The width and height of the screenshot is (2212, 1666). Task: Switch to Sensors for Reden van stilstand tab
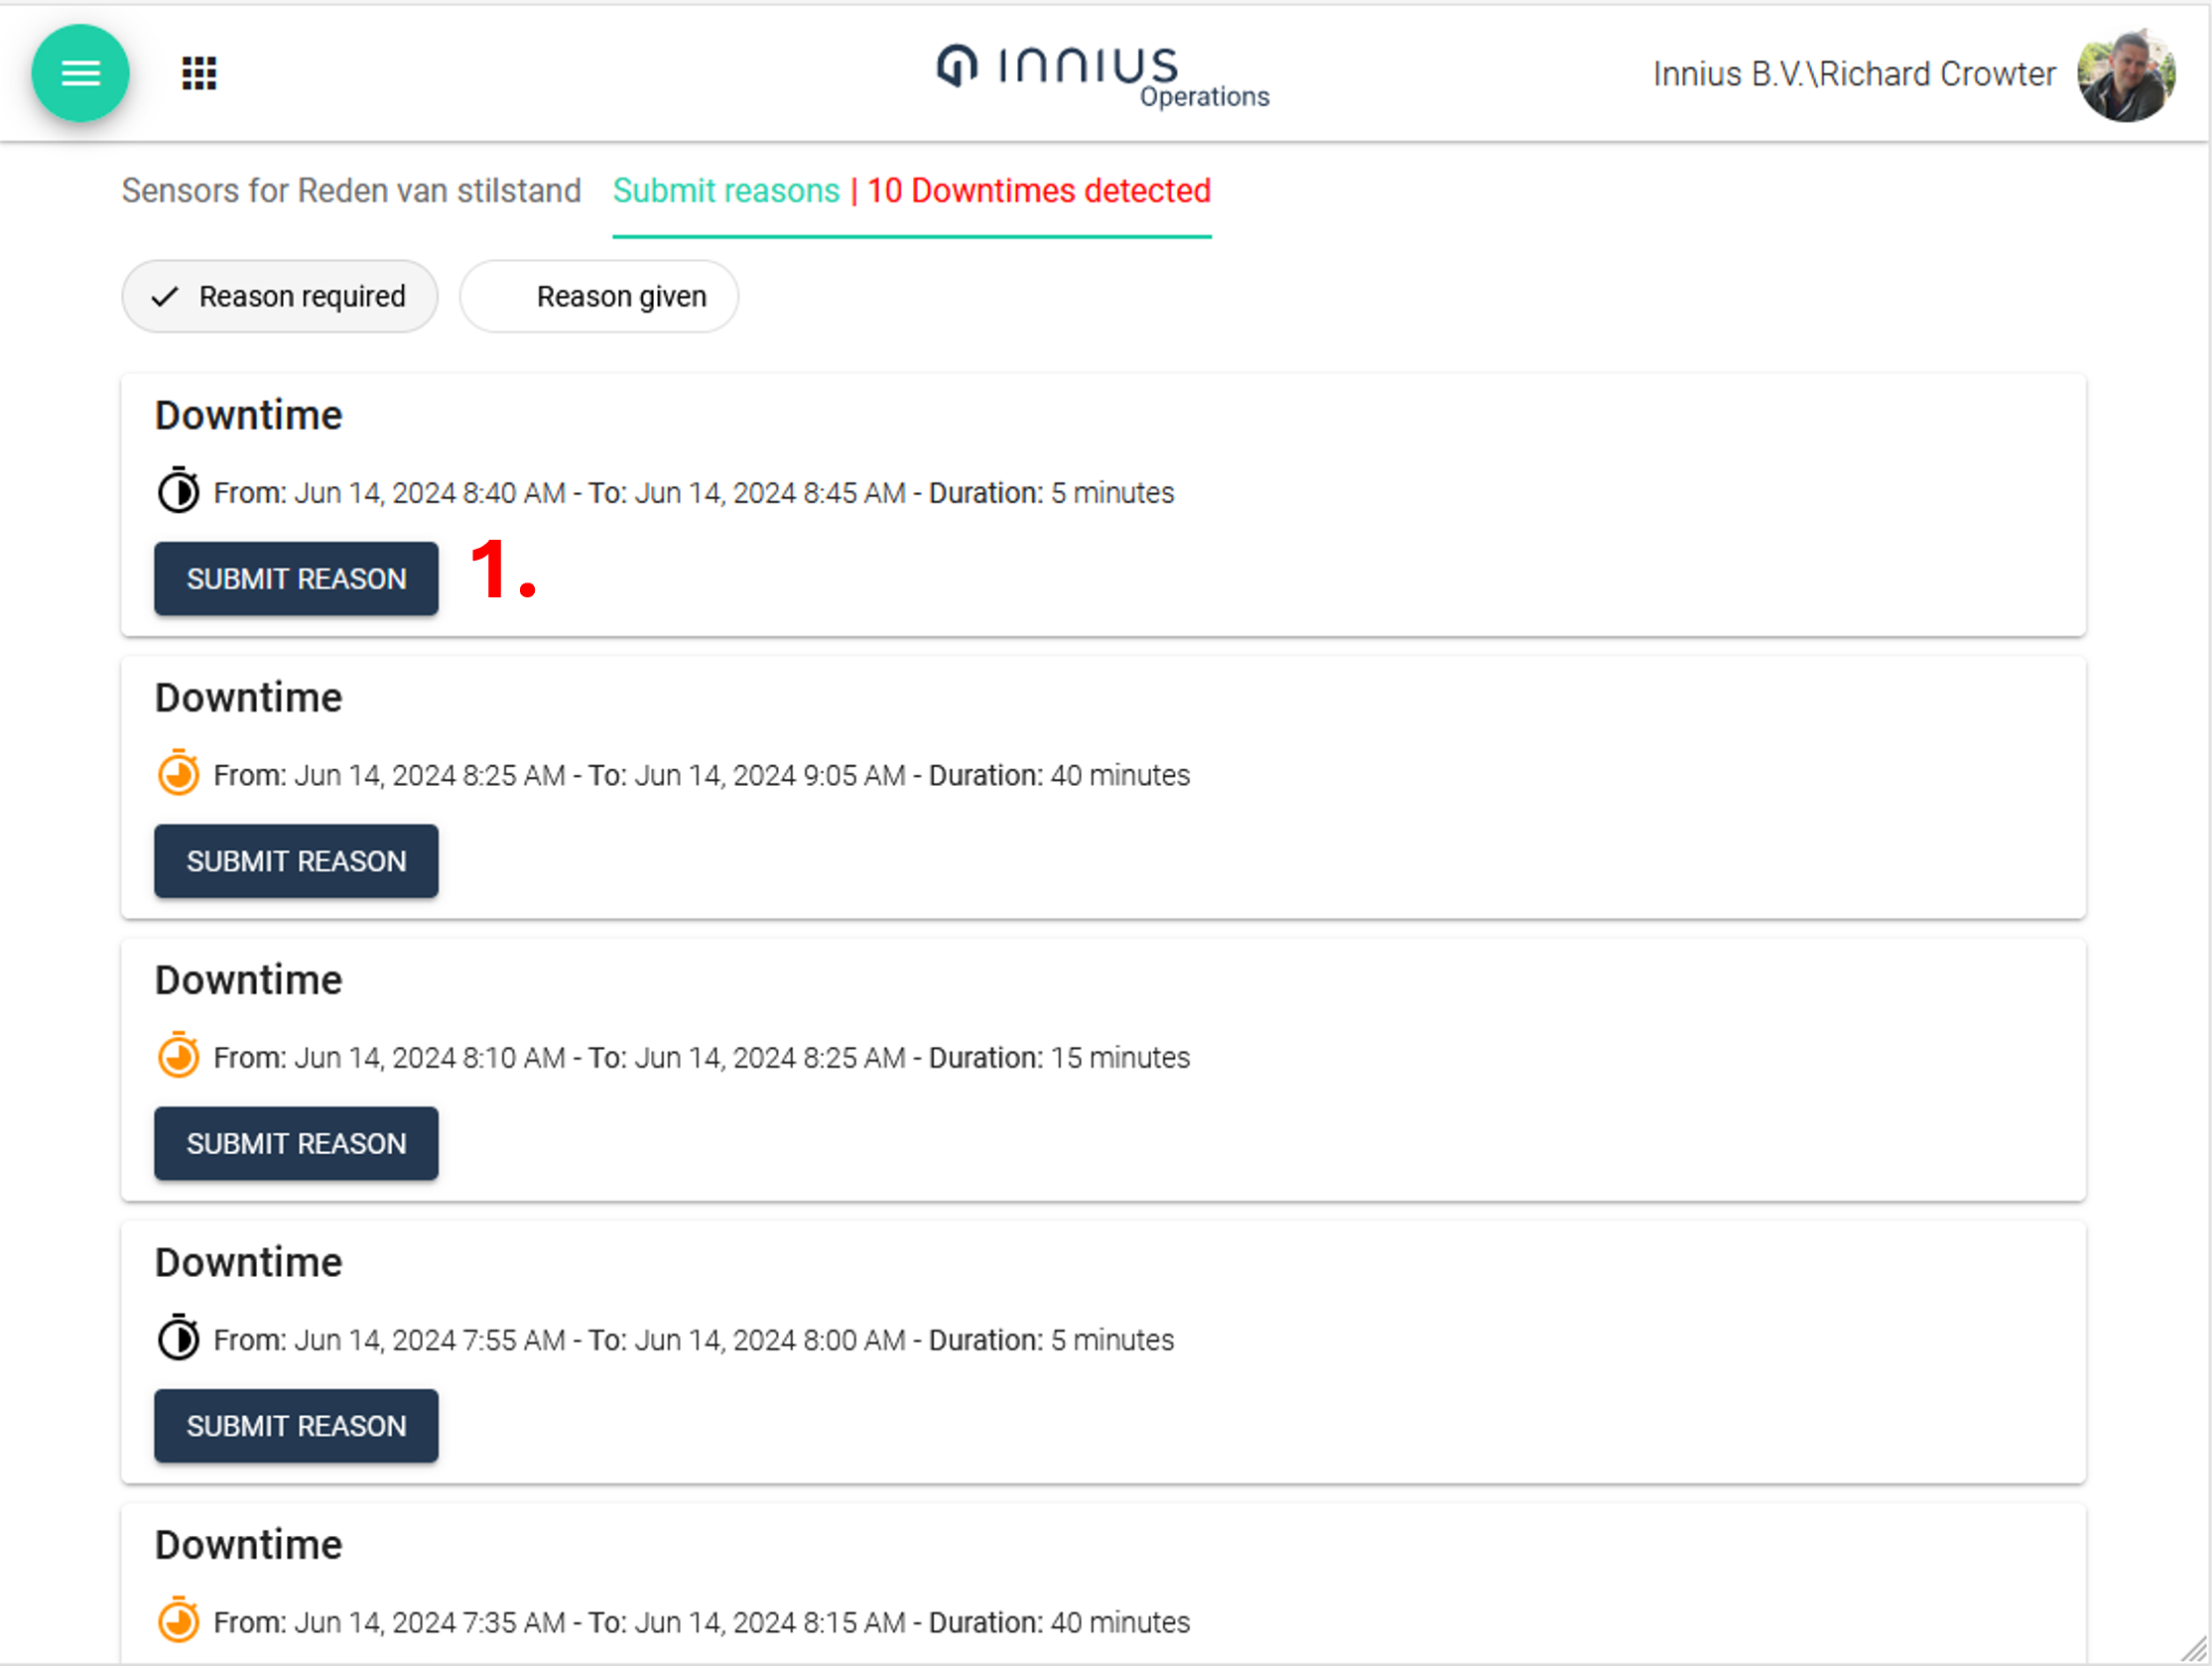351,190
